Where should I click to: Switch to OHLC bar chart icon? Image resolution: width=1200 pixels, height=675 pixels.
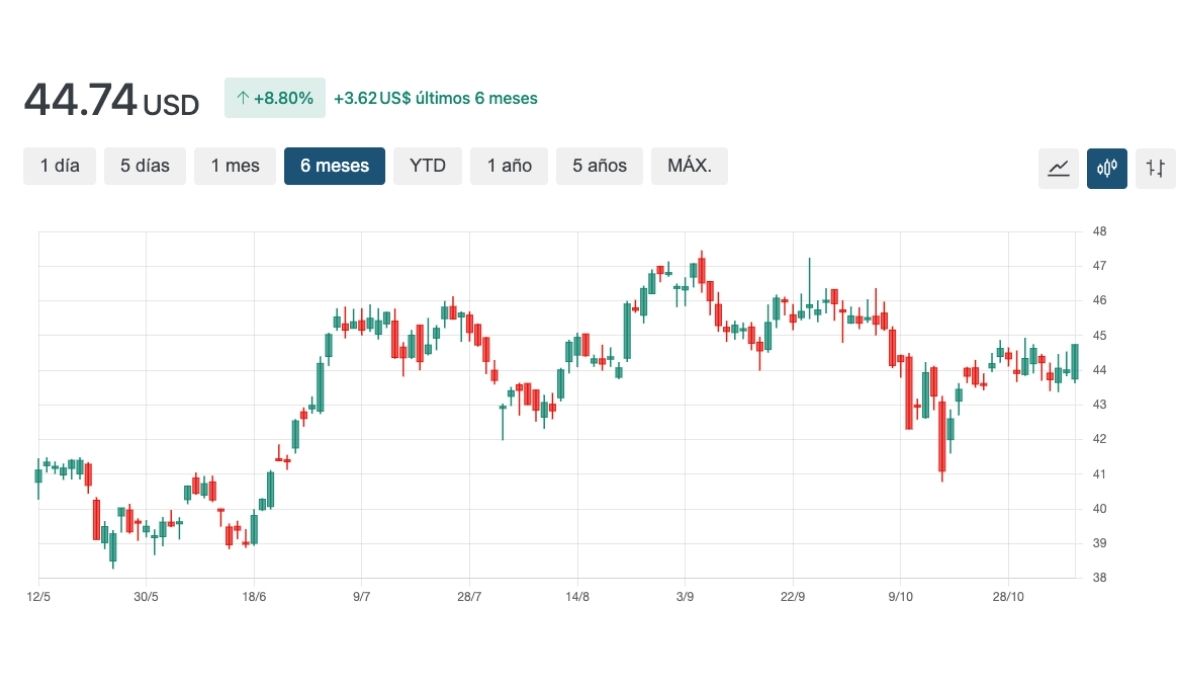click(1155, 168)
